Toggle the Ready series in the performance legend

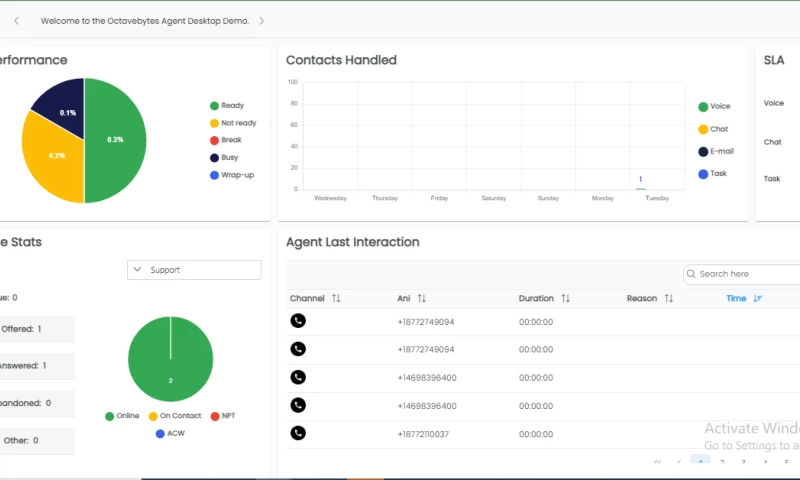tap(227, 106)
